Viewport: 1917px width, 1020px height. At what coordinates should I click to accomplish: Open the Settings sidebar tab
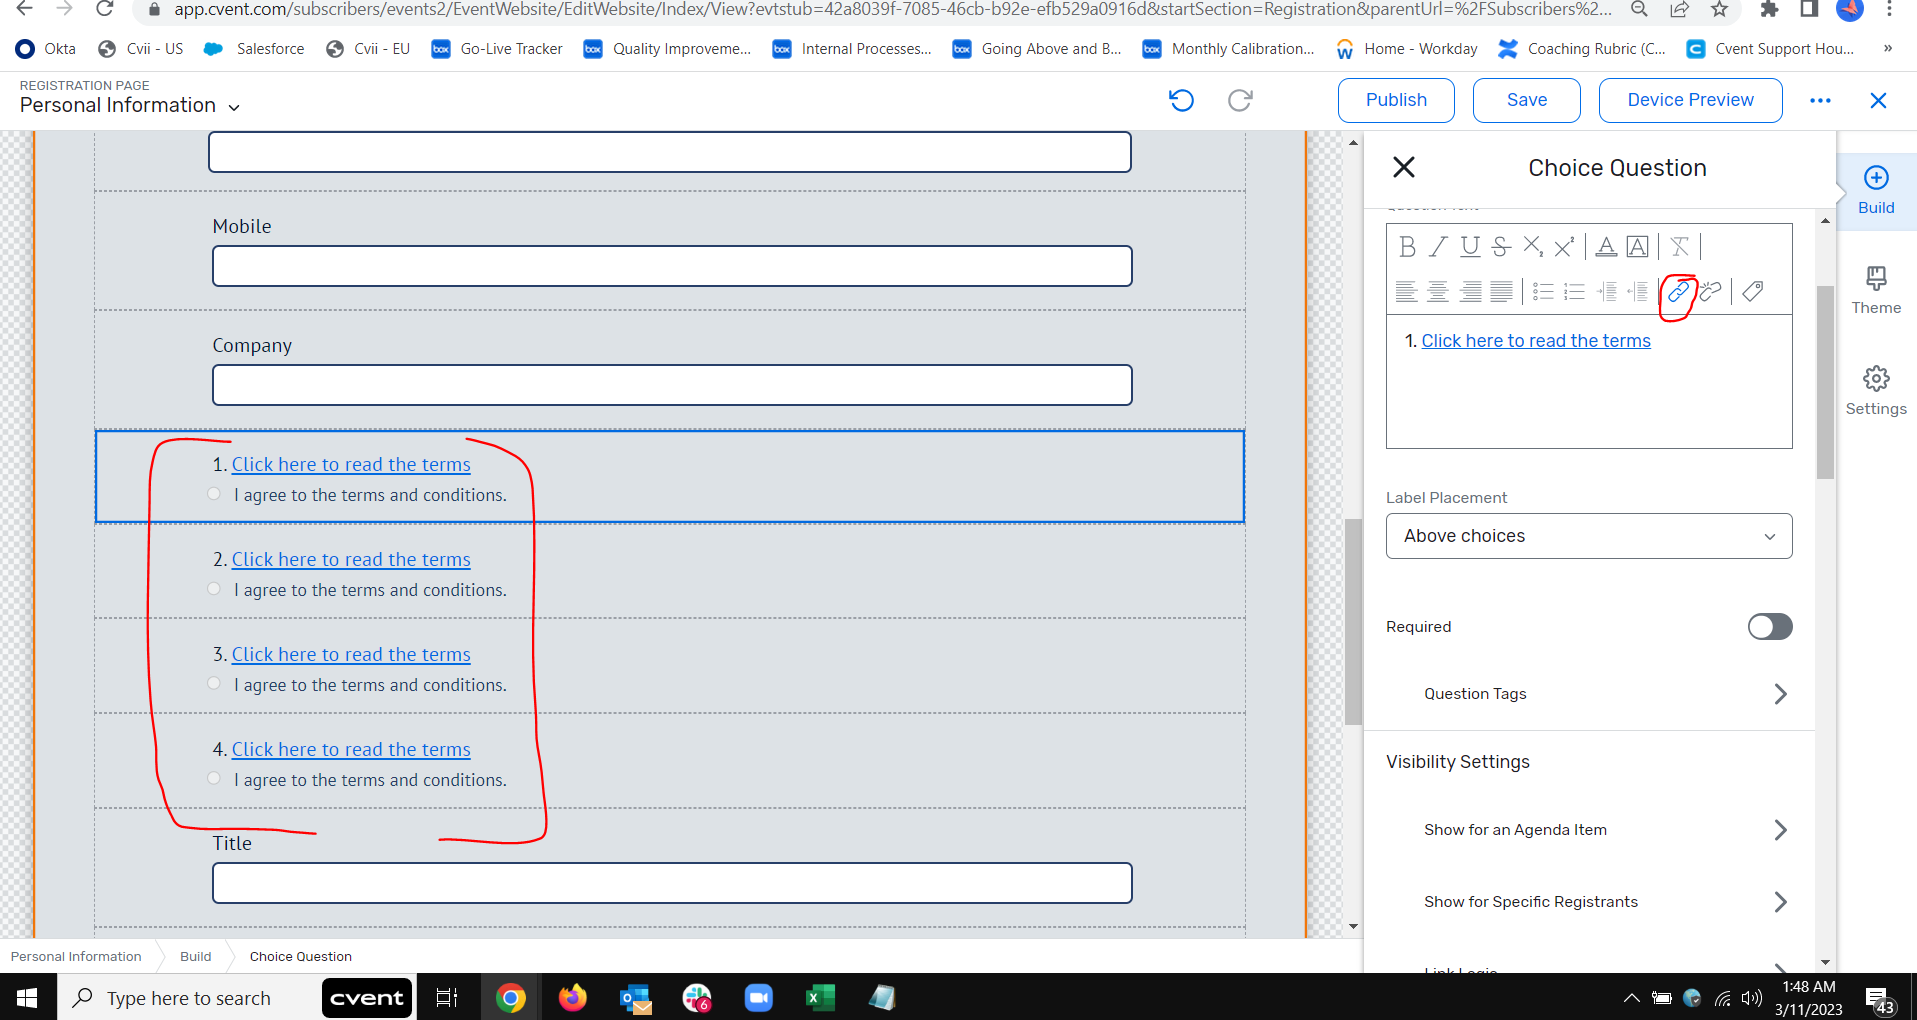coord(1876,391)
